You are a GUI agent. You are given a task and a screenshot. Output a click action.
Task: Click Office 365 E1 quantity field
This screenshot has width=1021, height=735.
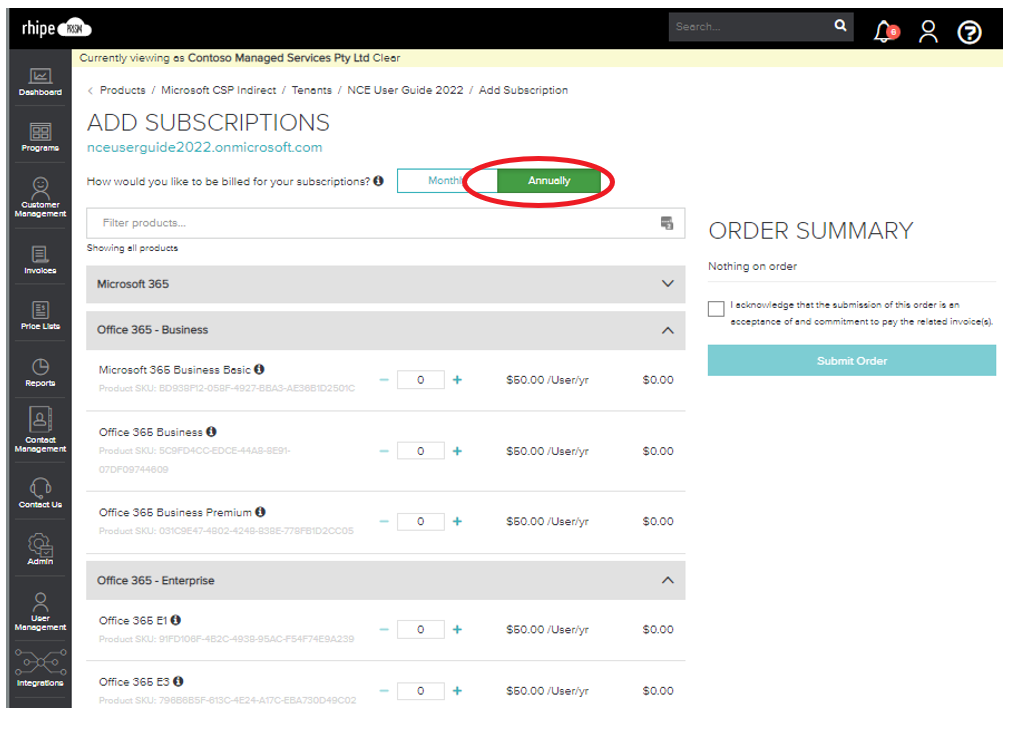[x=421, y=630]
